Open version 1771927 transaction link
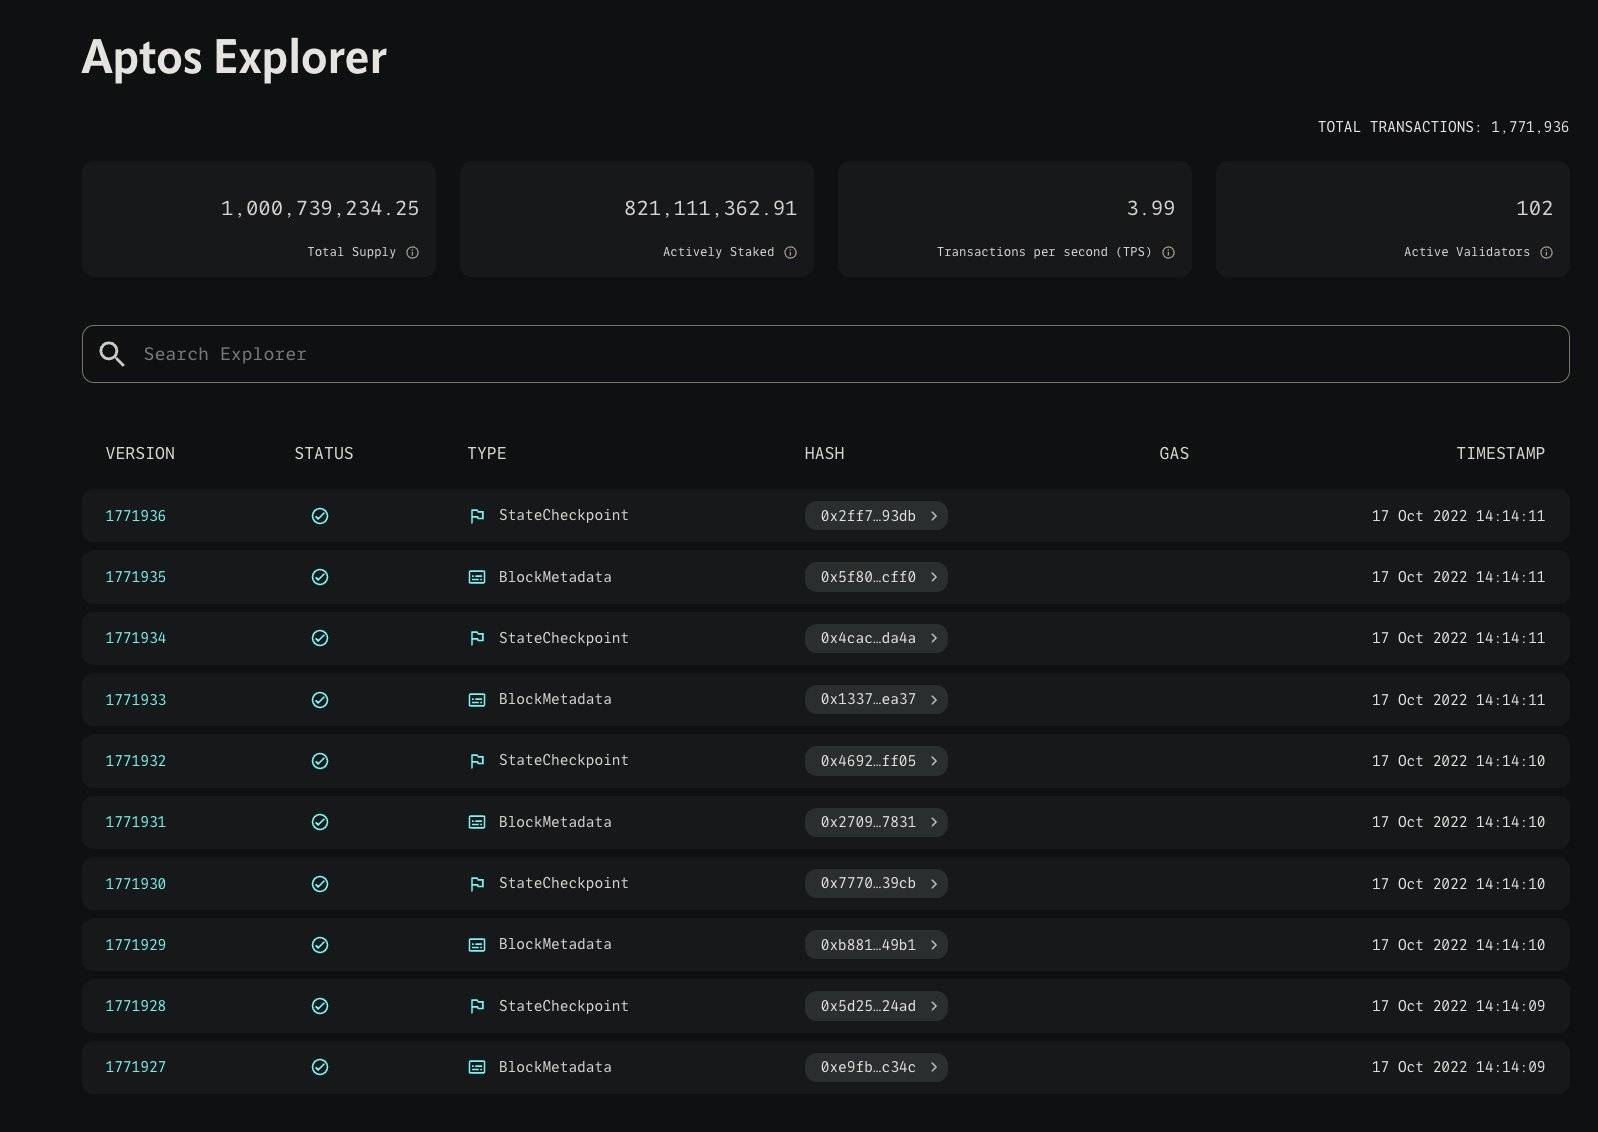The width and height of the screenshot is (1598, 1132). click(x=136, y=1067)
